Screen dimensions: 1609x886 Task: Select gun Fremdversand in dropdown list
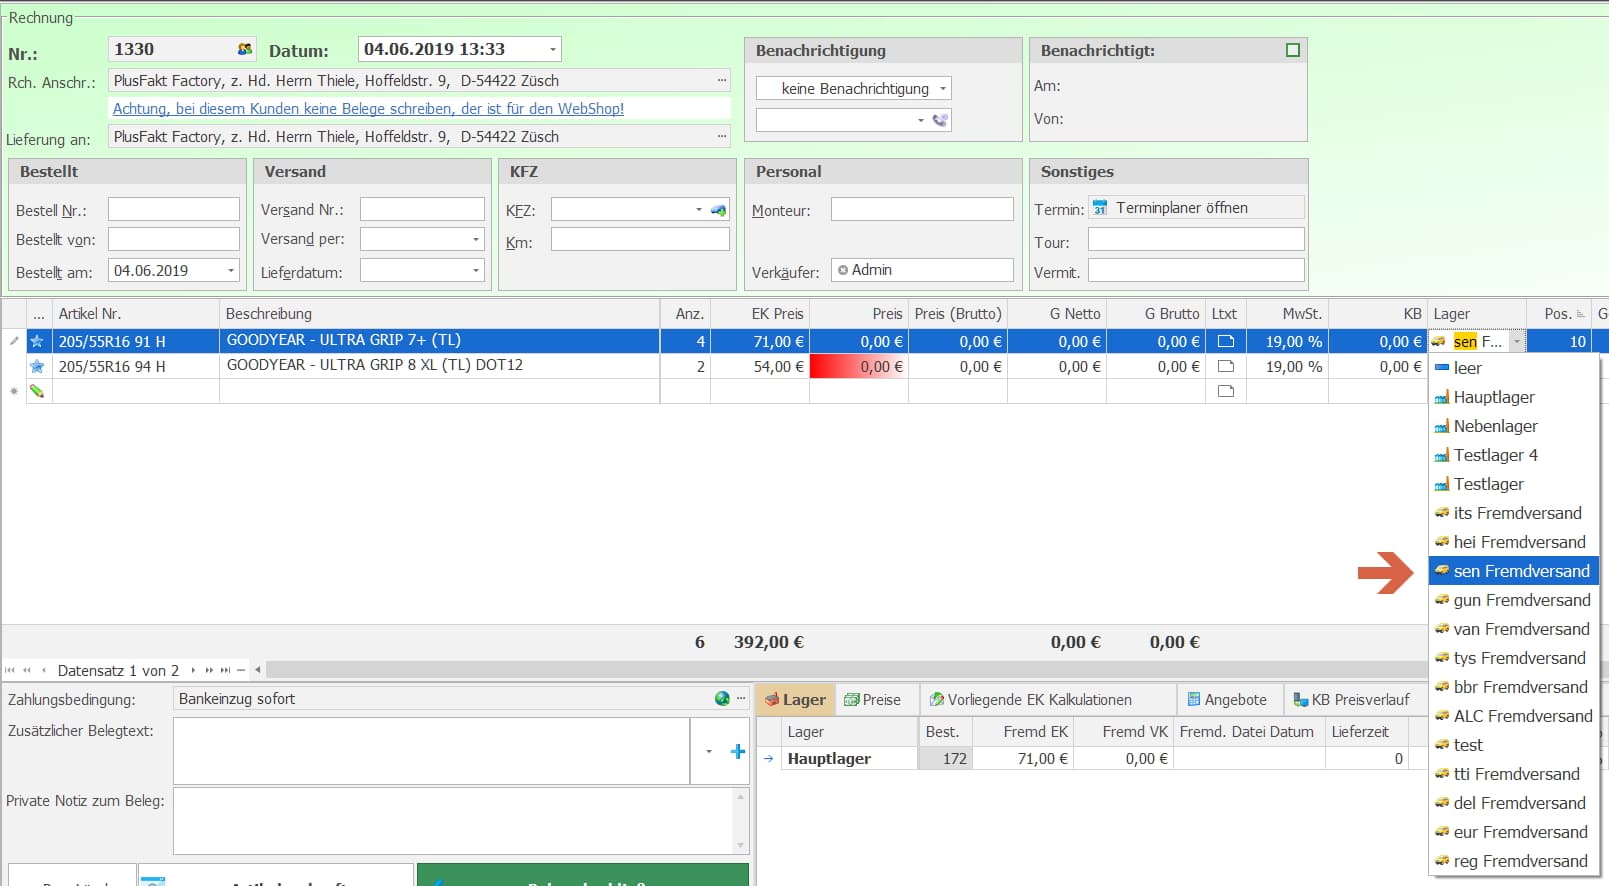pyautogui.click(x=1514, y=600)
